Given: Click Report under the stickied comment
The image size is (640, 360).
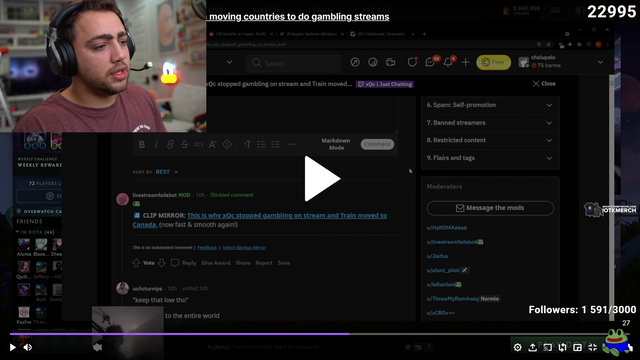Looking at the screenshot, I should coord(264,263).
